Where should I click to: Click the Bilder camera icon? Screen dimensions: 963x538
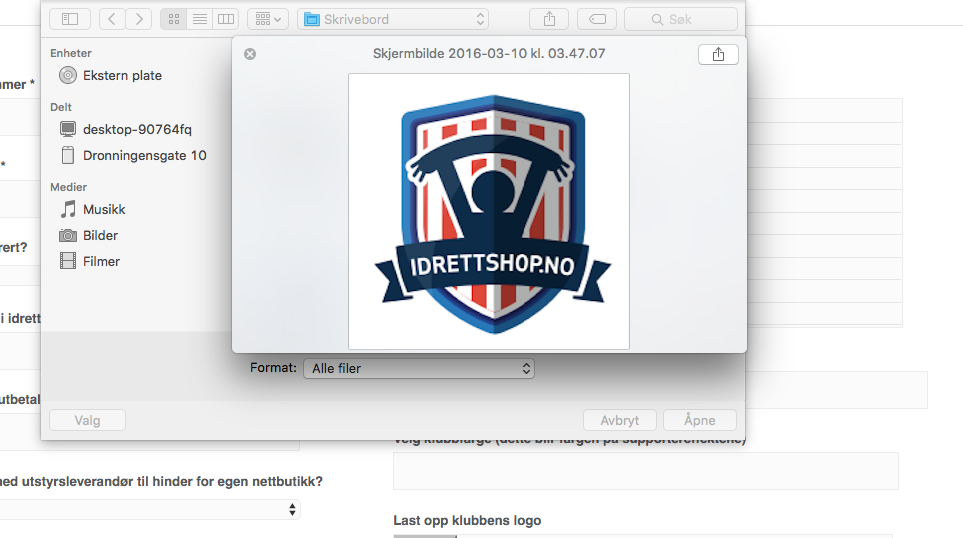[68, 235]
